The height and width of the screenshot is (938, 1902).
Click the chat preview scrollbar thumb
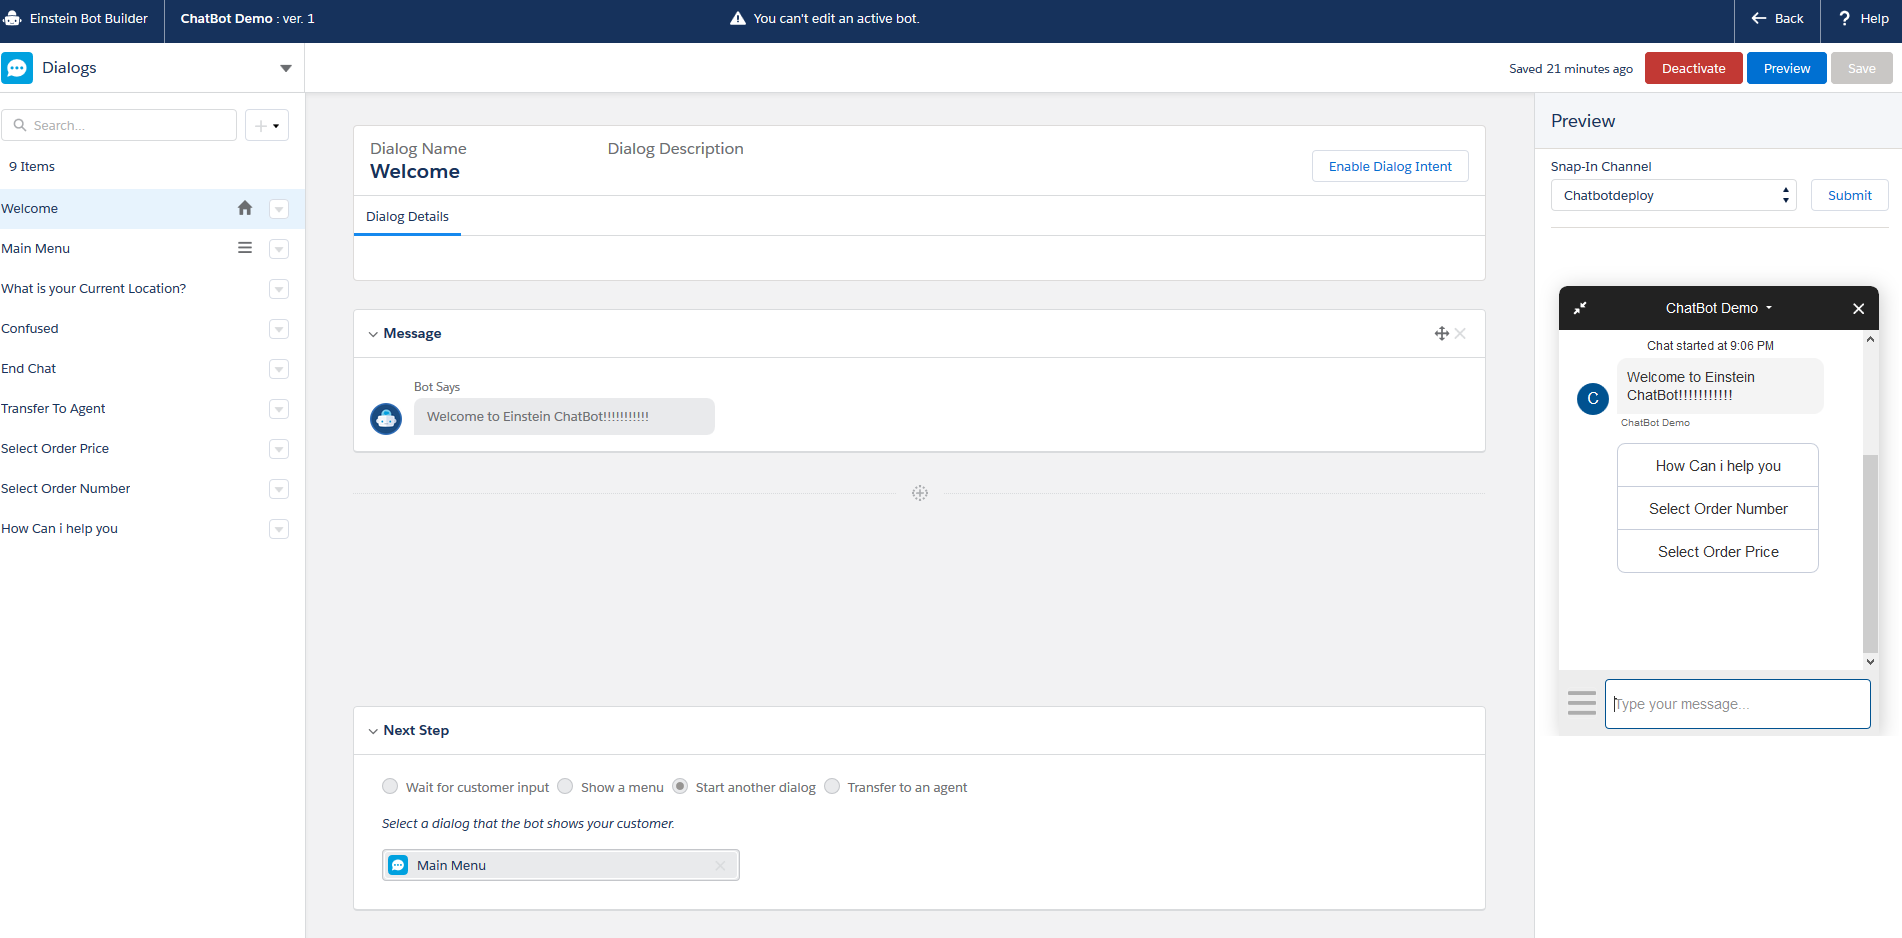coord(1870,553)
